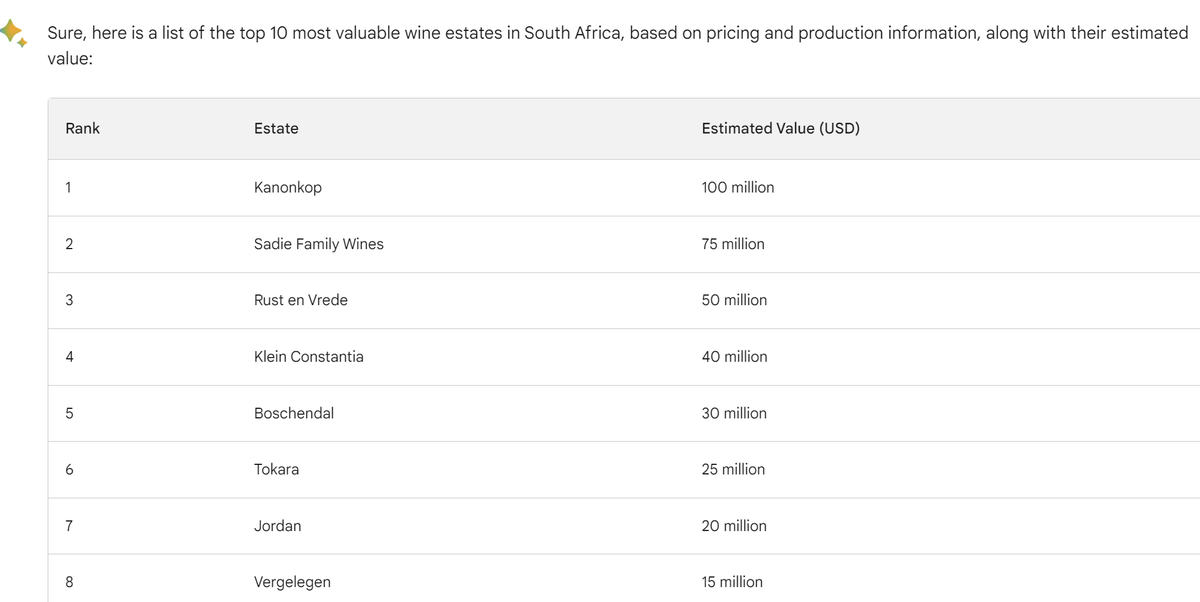The image size is (1200, 602).
Task: Click the 100 million value cell
Action: point(738,187)
